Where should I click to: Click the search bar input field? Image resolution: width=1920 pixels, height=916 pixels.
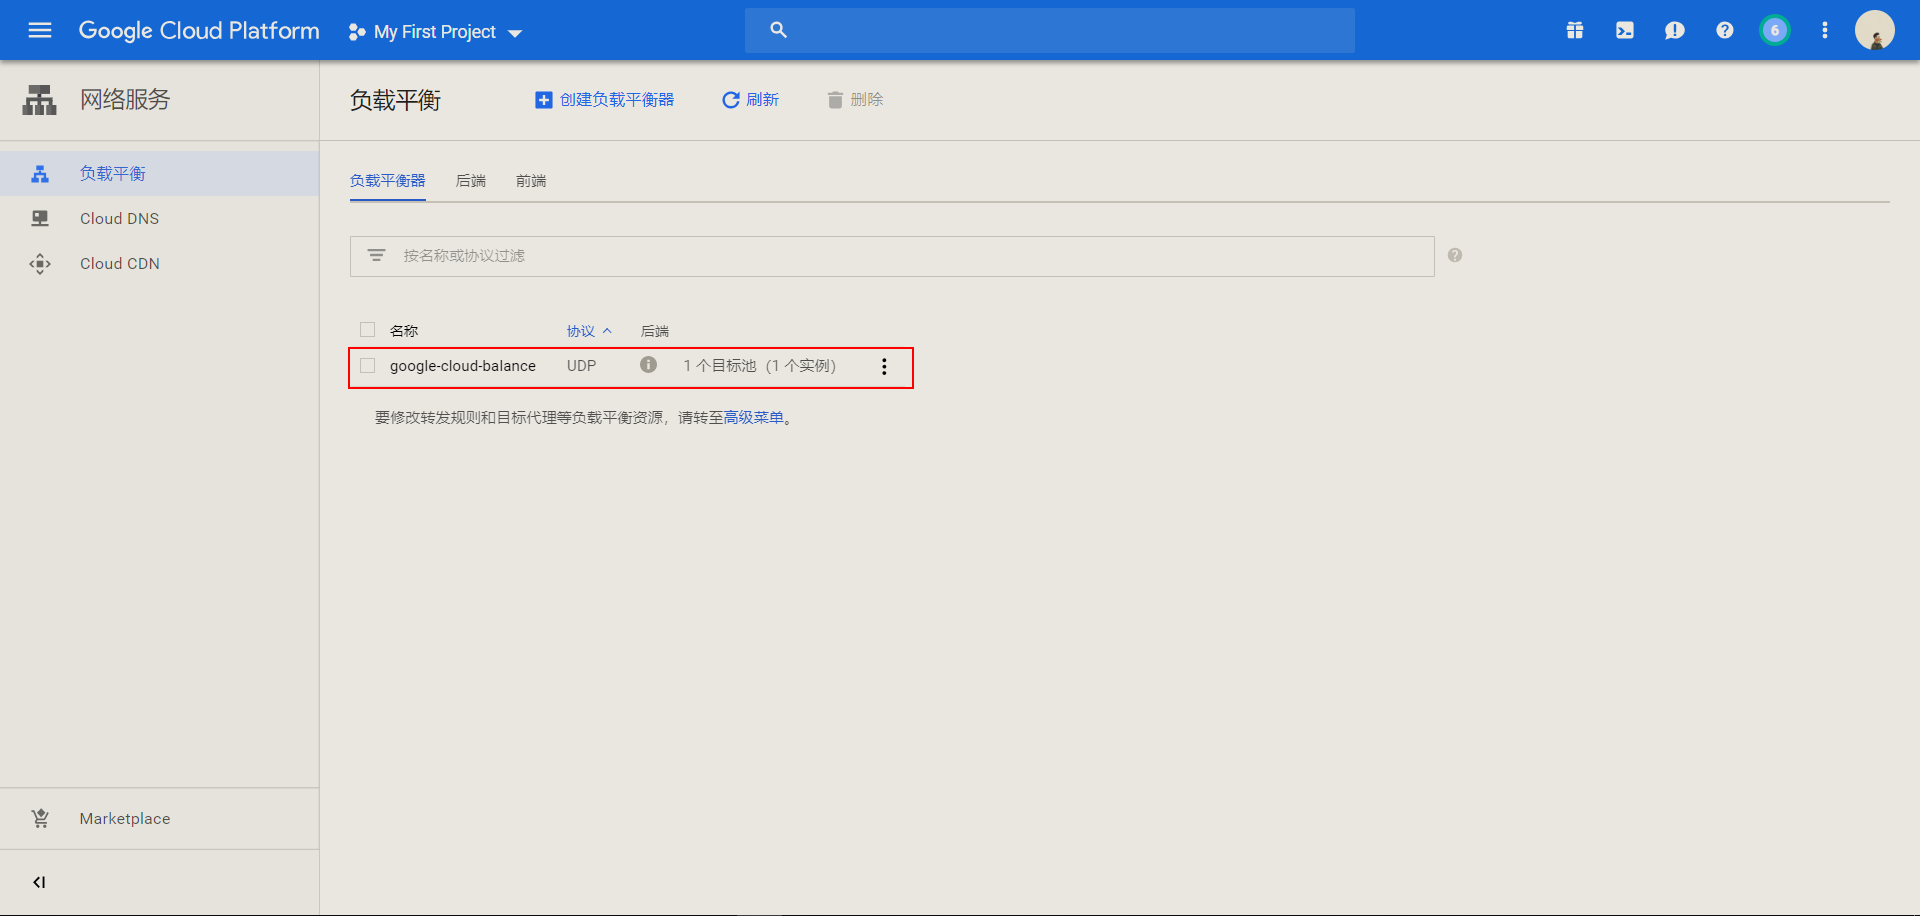tap(1050, 30)
